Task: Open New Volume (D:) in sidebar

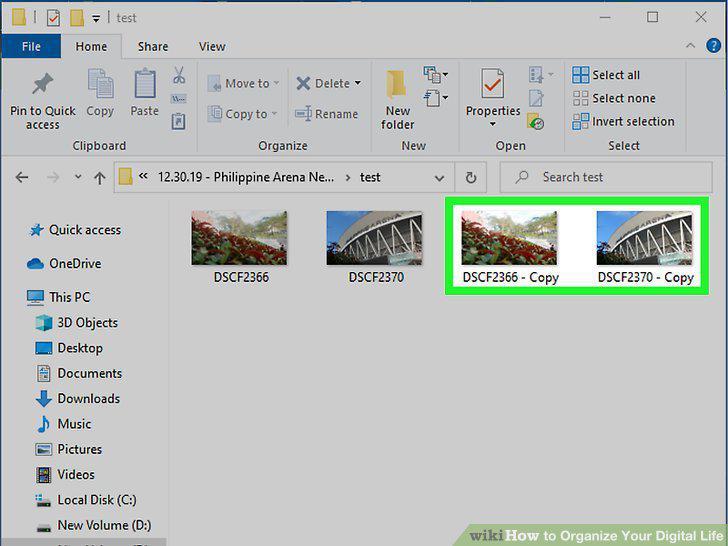Action: (94, 525)
